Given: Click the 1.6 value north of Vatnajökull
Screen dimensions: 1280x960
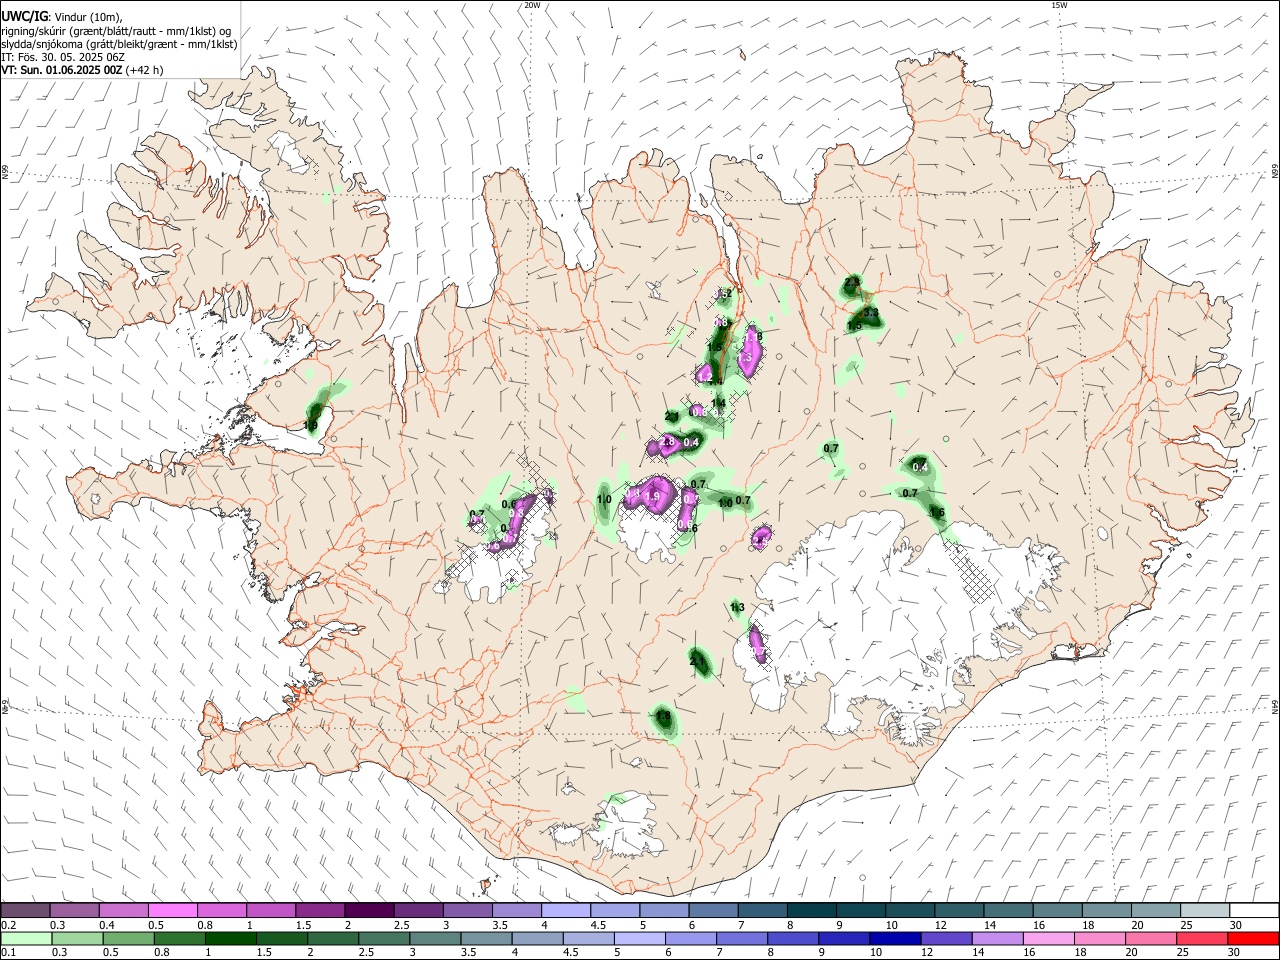Looking at the screenshot, I should [x=937, y=512].
